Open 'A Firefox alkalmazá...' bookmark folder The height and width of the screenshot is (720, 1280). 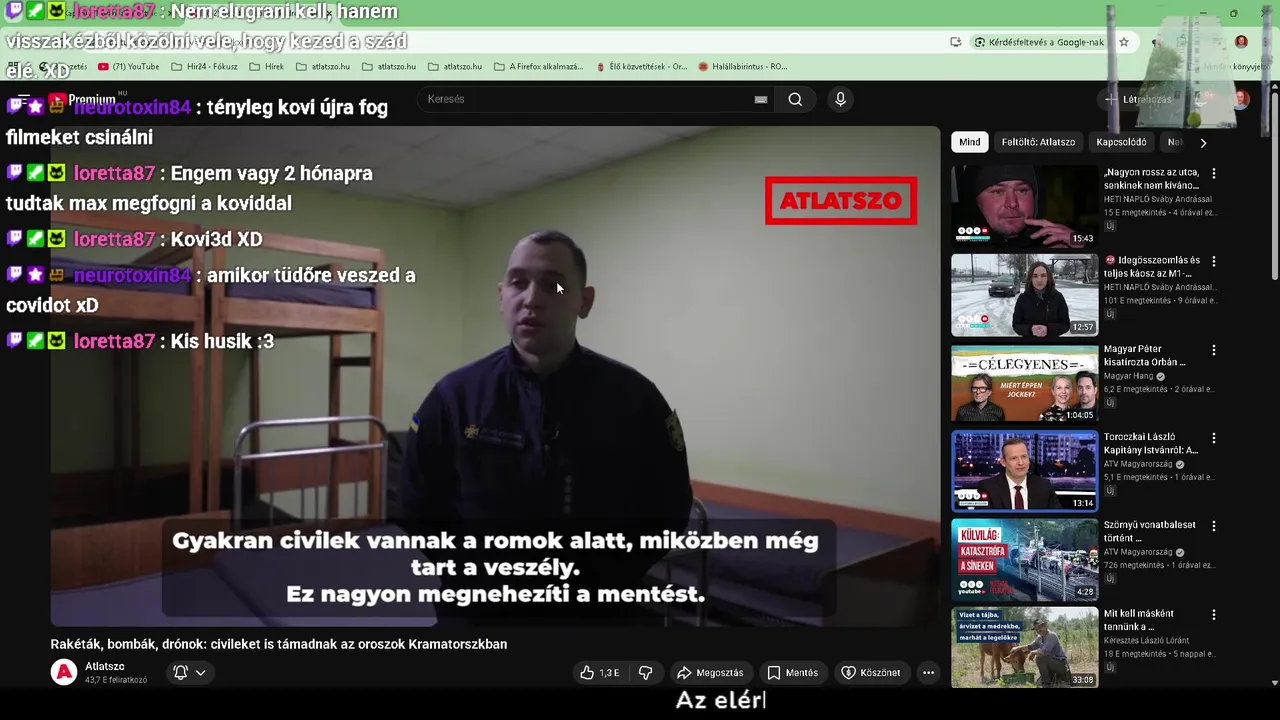(x=539, y=67)
